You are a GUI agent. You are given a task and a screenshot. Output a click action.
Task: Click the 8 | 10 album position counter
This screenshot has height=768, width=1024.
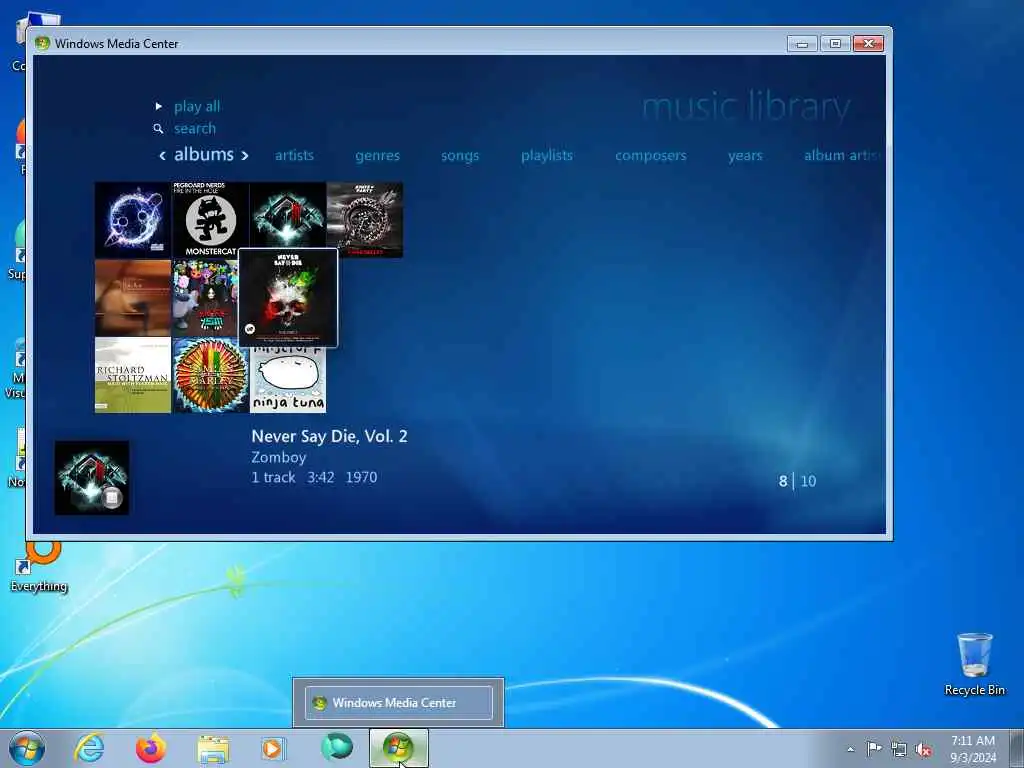(797, 481)
